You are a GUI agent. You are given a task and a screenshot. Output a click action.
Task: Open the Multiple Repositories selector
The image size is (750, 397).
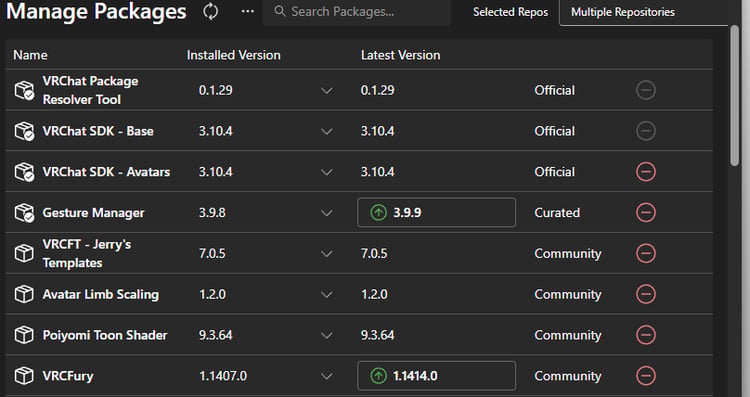click(x=643, y=12)
